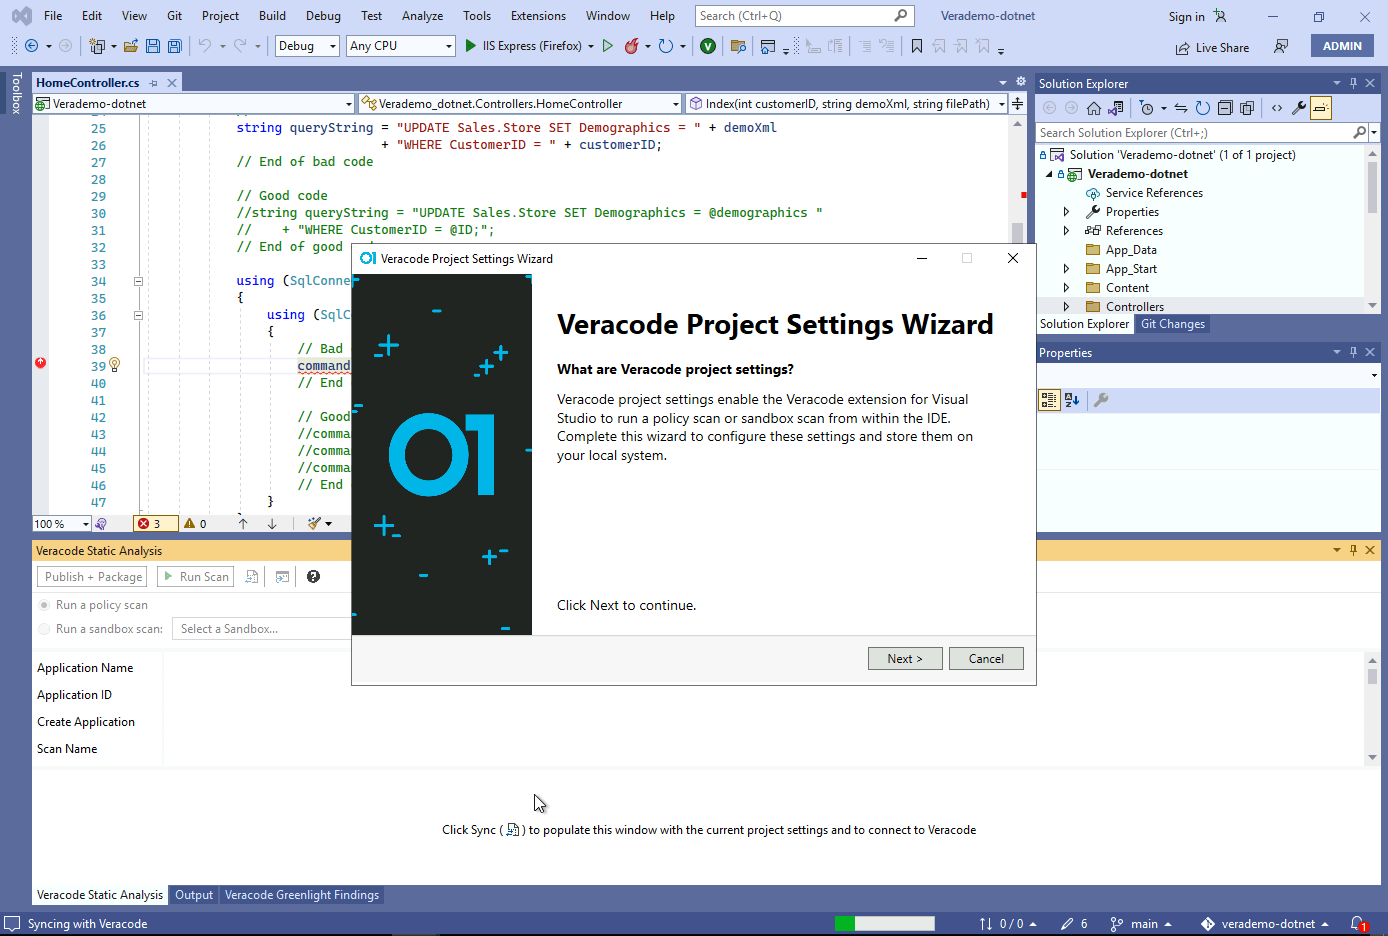This screenshot has height=936, width=1388.
Task: Switch to the Git Changes tab
Action: pos(1172,323)
